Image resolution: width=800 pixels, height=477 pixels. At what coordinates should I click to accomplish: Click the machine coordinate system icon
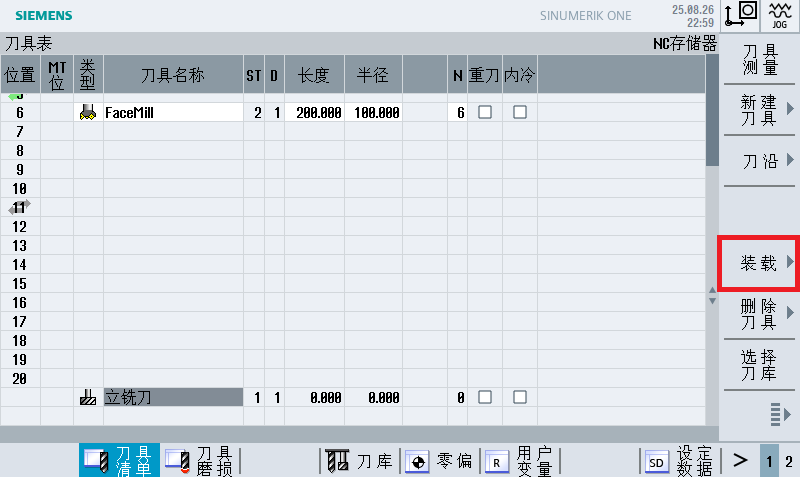click(741, 15)
